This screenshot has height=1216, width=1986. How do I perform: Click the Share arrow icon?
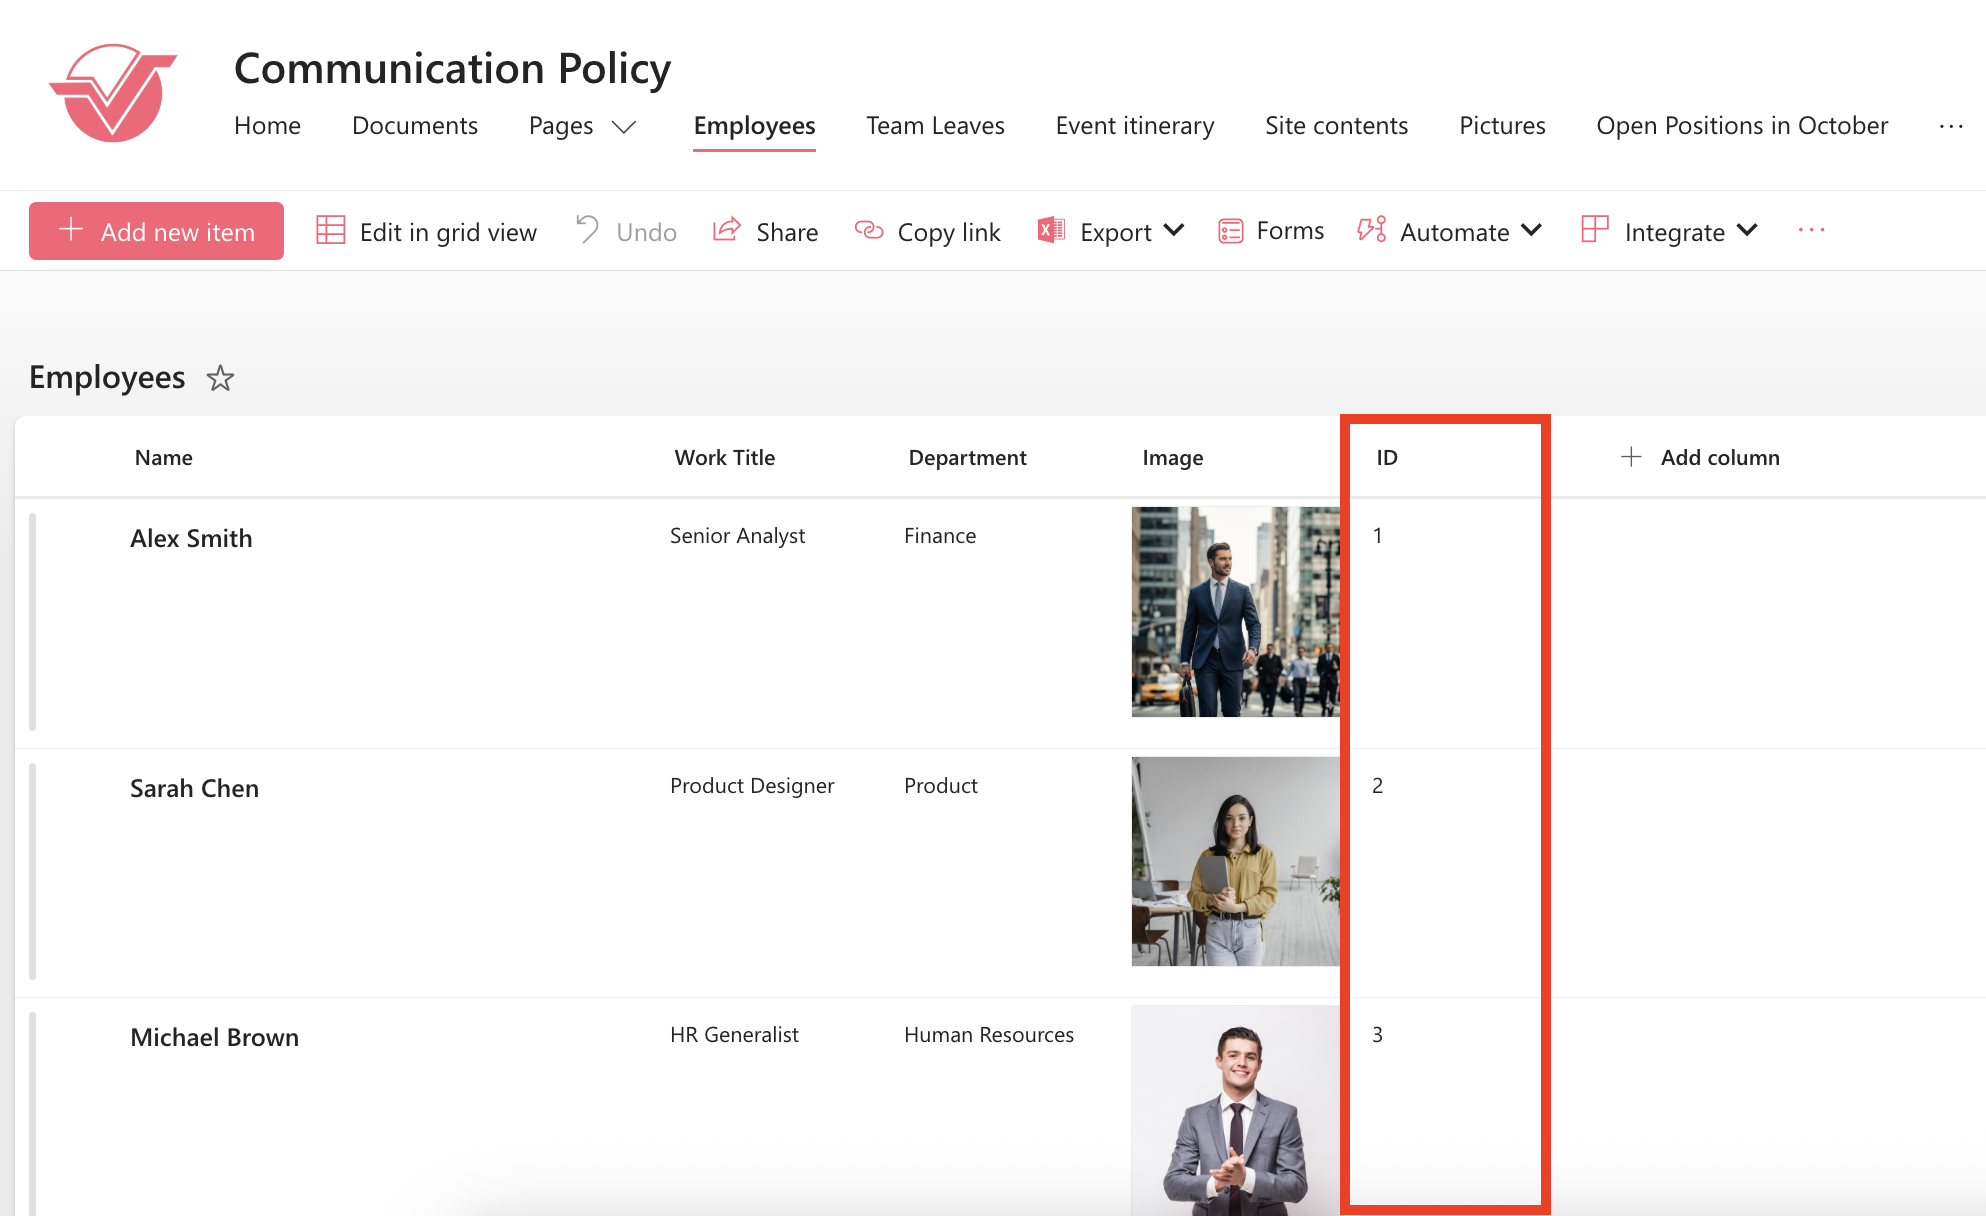click(x=727, y=231)
